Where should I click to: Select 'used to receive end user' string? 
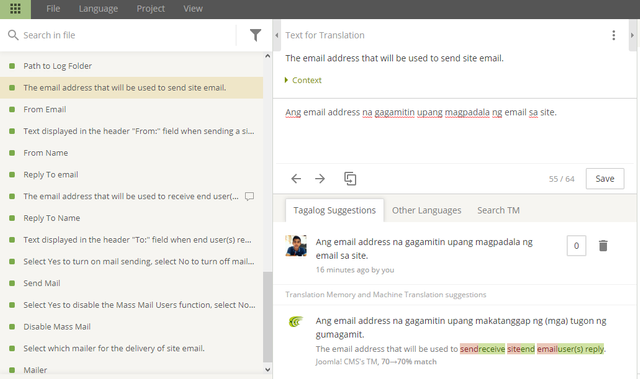point(131,196)
